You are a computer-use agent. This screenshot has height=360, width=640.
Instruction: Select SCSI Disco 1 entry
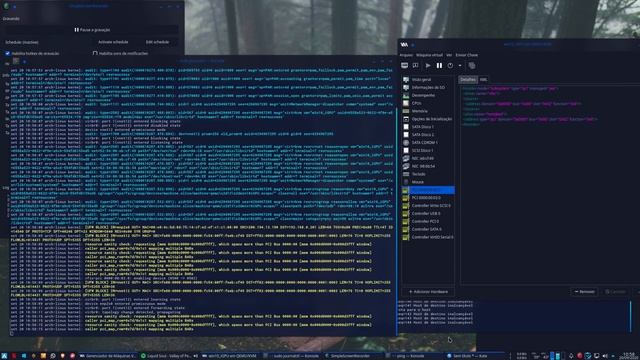[428, 150]
